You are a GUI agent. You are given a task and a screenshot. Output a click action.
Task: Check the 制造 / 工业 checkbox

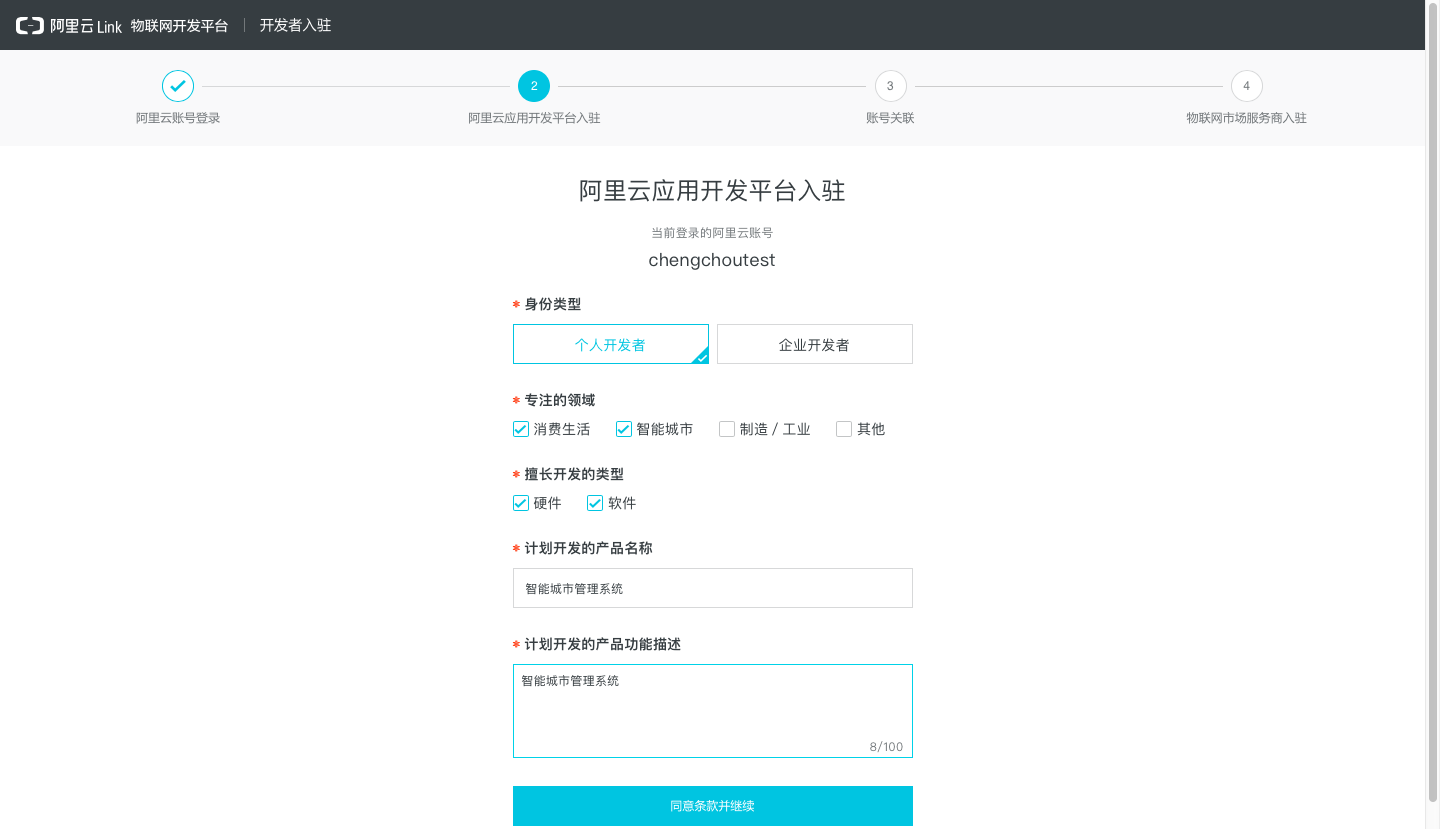click(727, 429)
